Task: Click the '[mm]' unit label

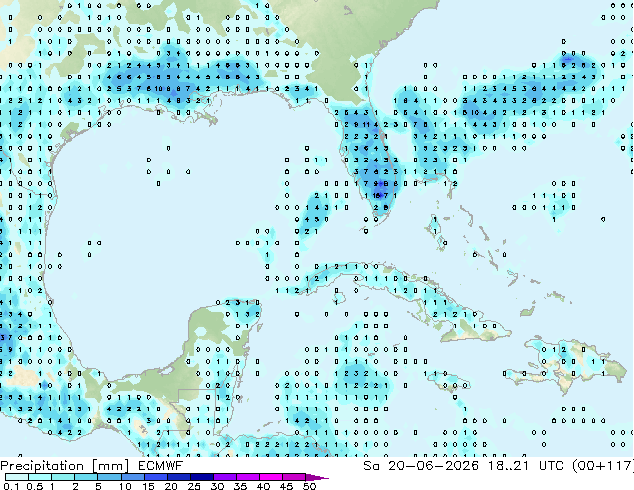Action: point(111,466)
